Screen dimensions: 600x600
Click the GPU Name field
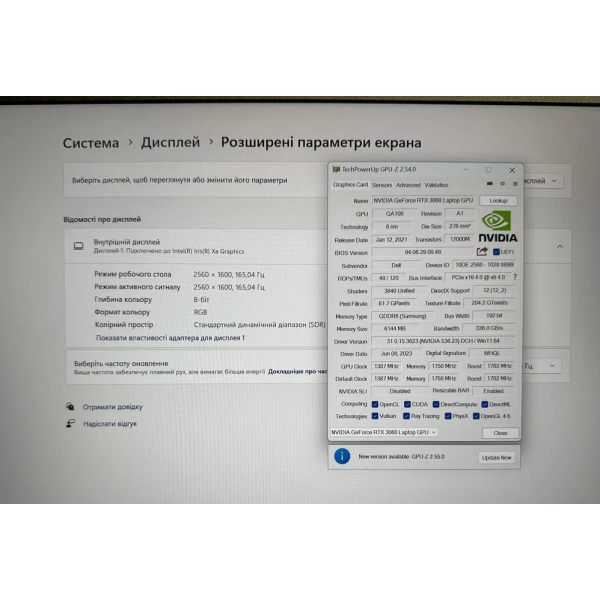[x=423, y=200]
